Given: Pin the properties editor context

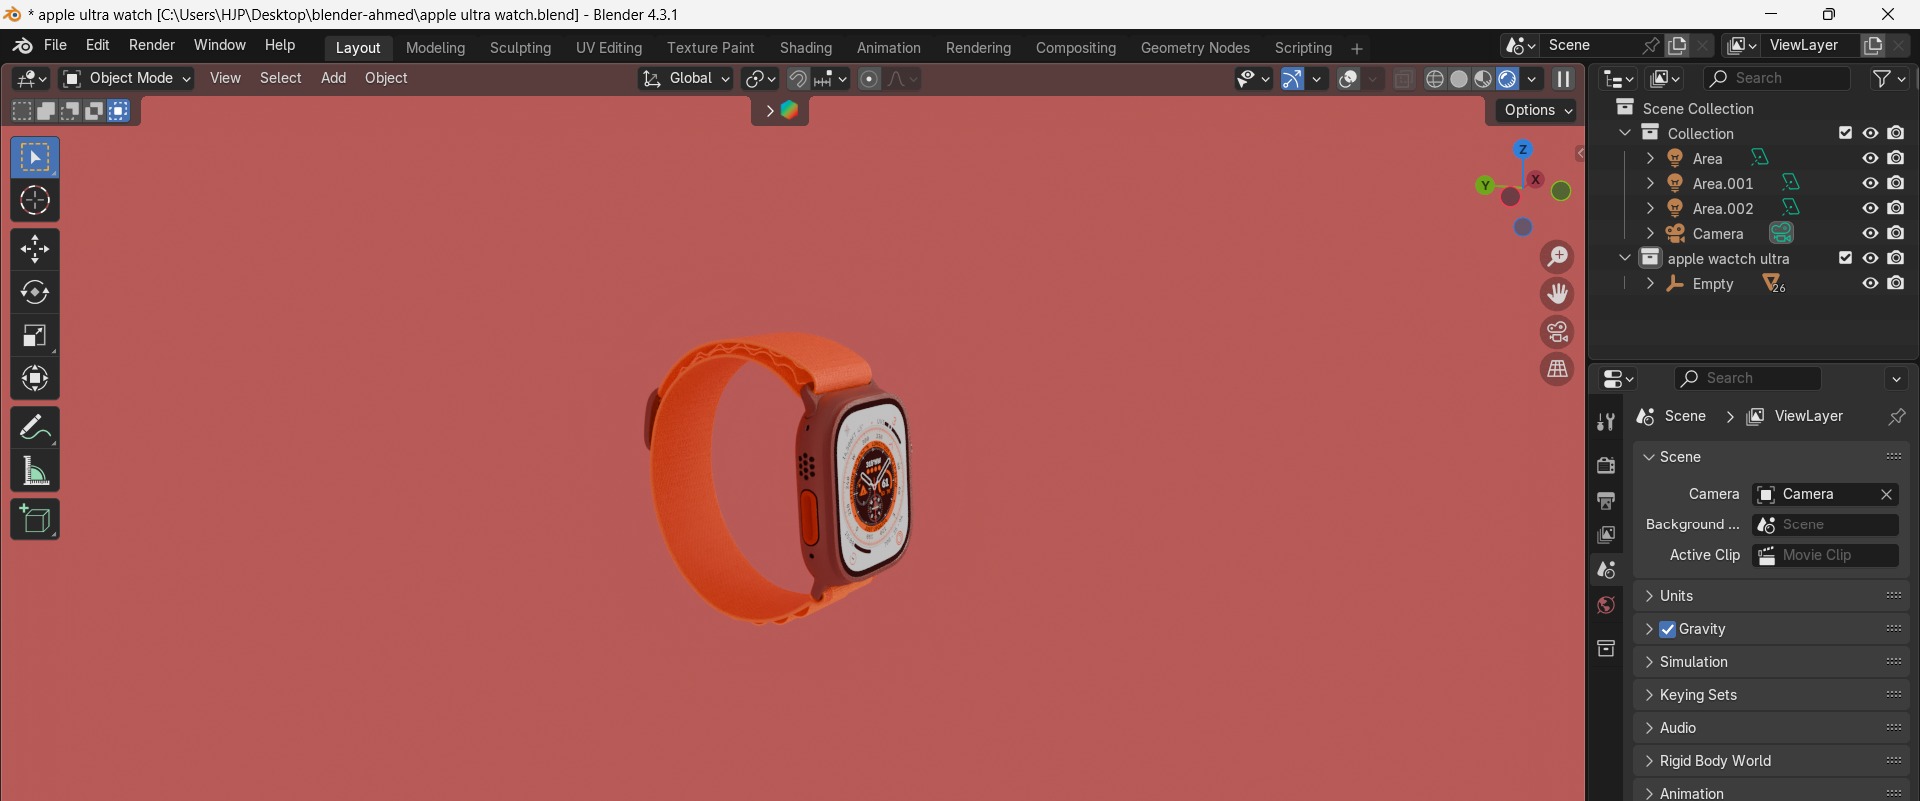Looking at the screenshot, I should pos(1896,417).
